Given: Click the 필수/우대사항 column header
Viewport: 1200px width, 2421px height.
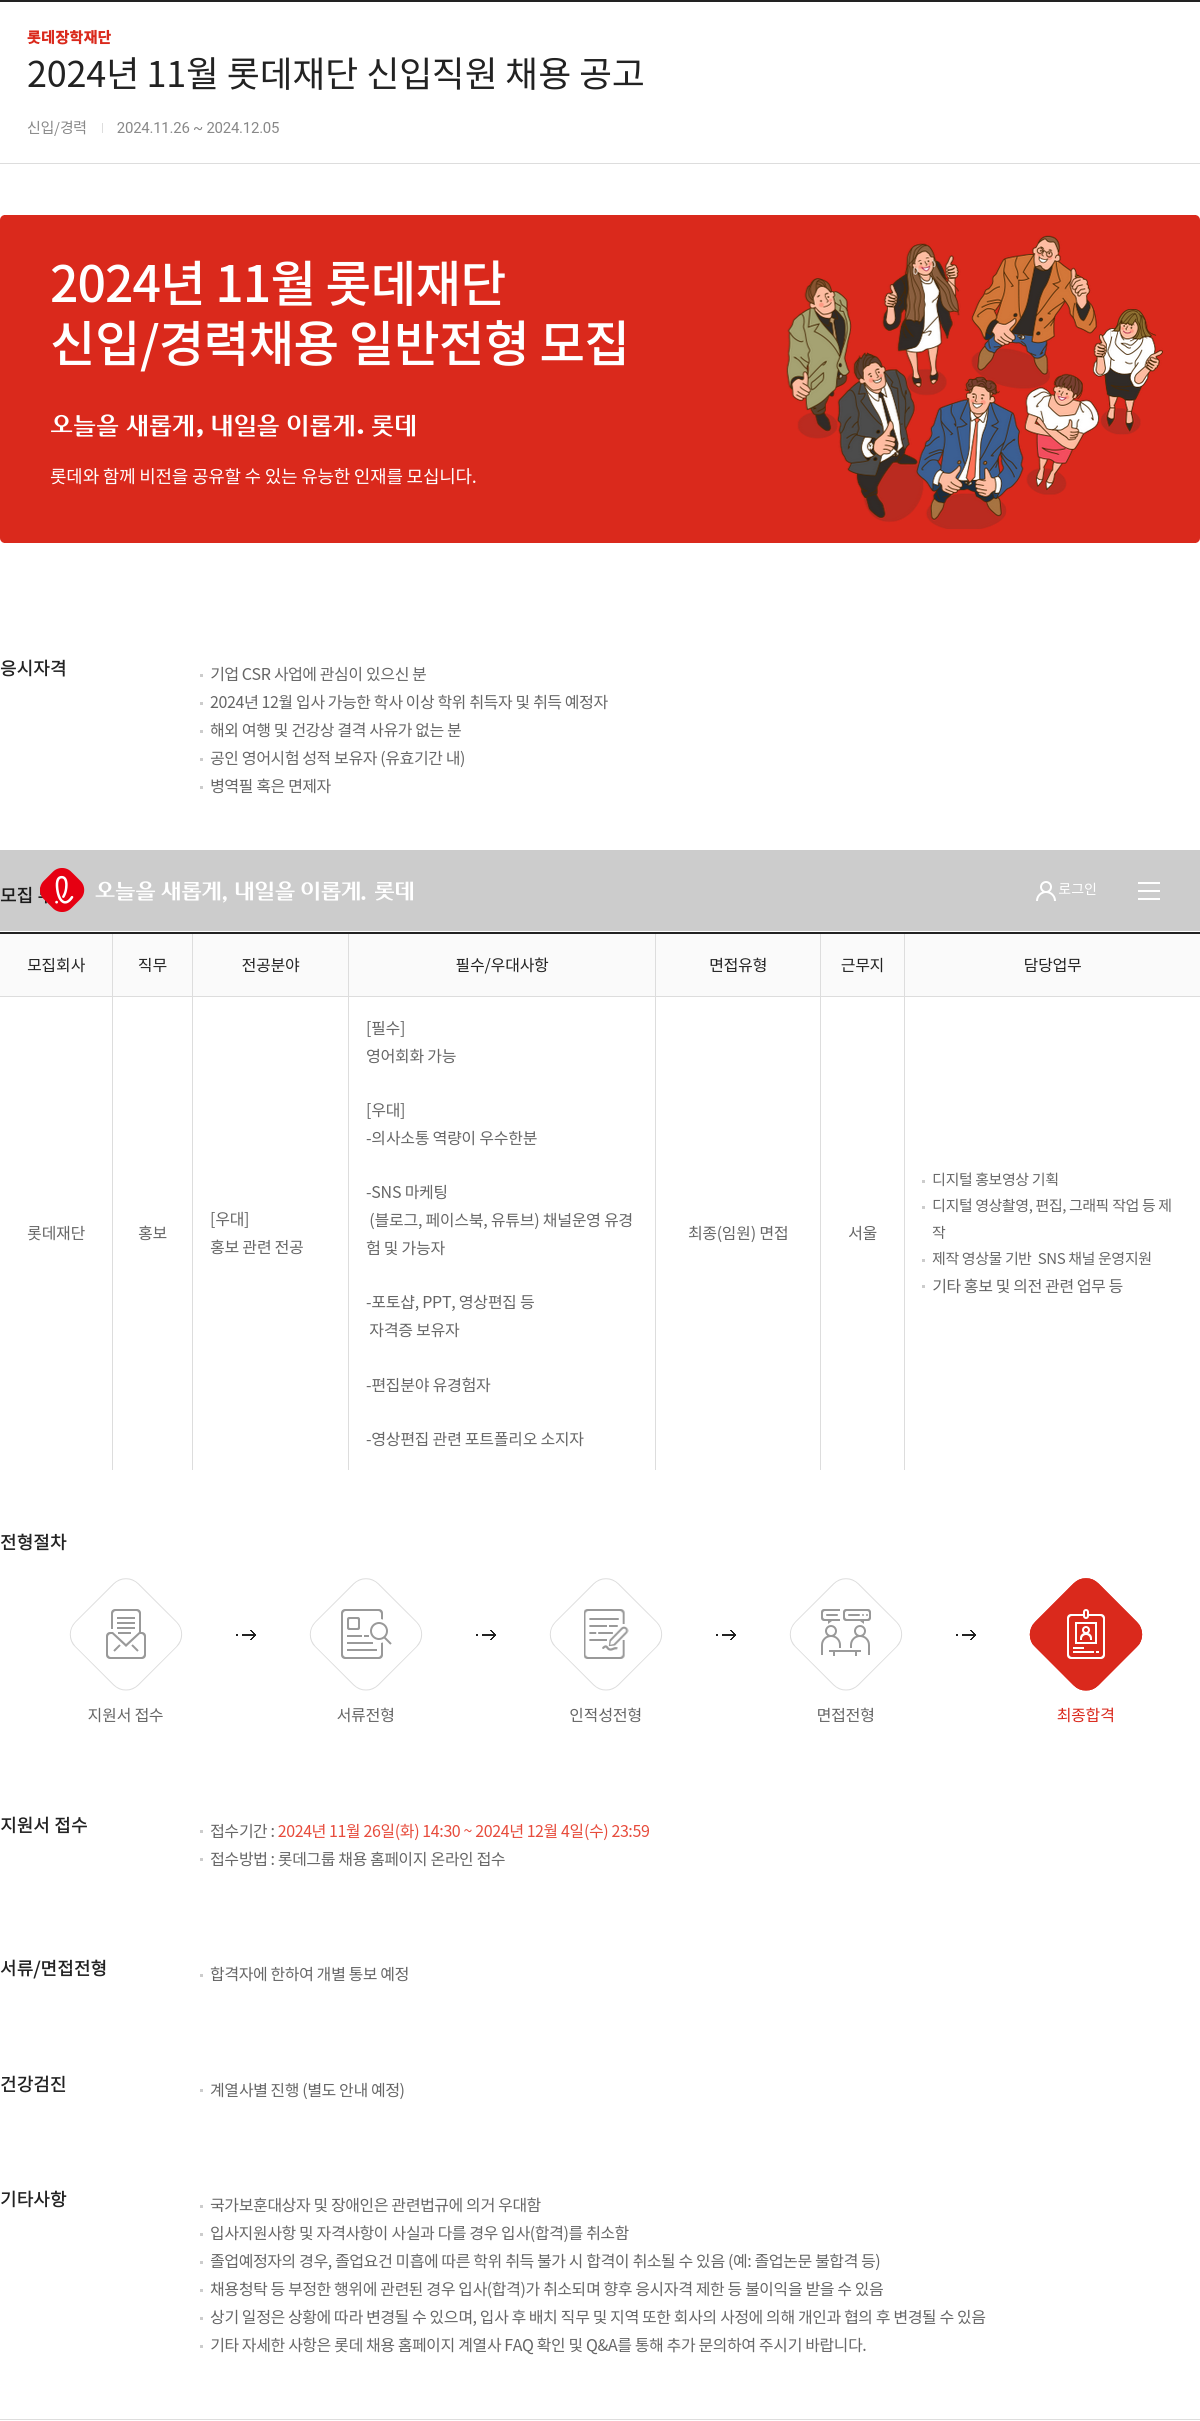Looking at the screenshot, I should 502,965.
